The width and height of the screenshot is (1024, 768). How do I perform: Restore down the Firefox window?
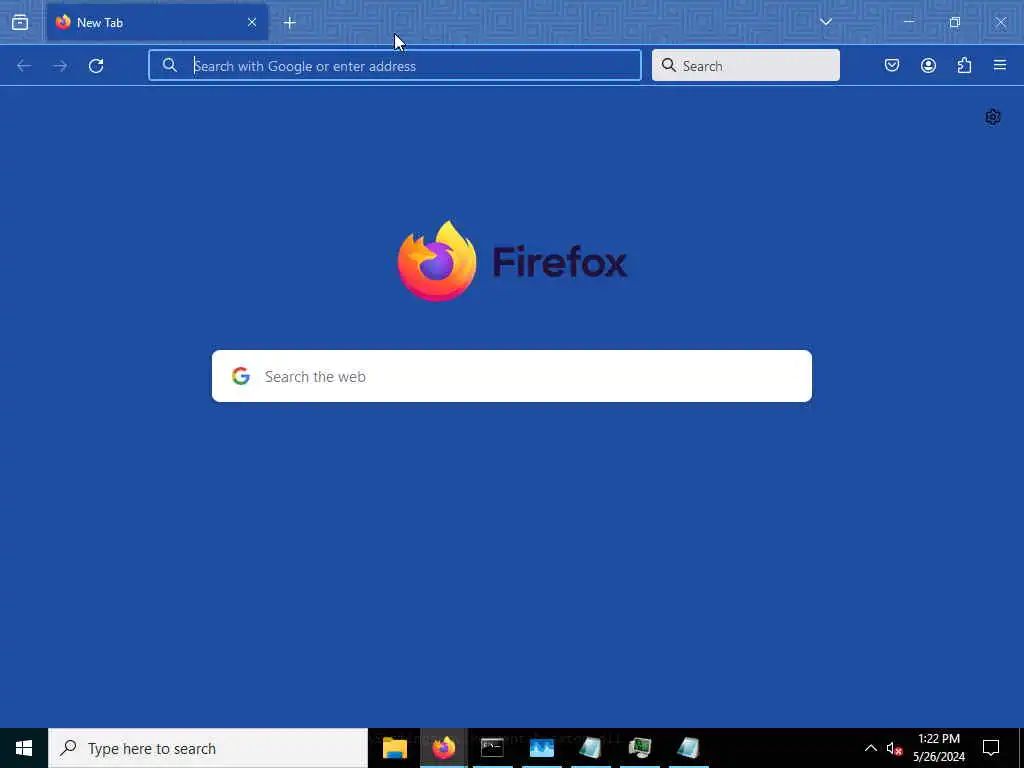(x=955, y=22)
